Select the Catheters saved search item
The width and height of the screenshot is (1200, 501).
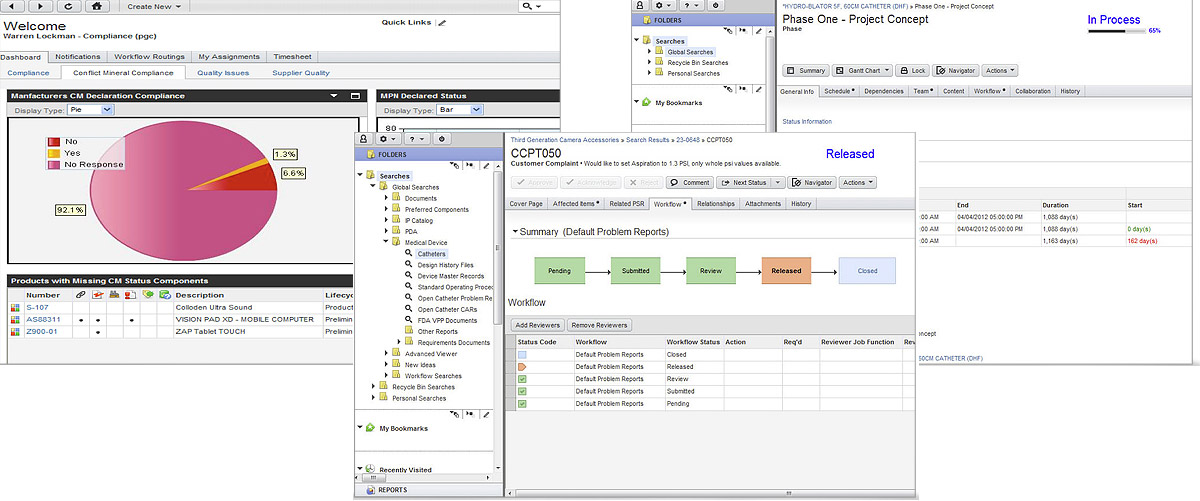[432, 254]
